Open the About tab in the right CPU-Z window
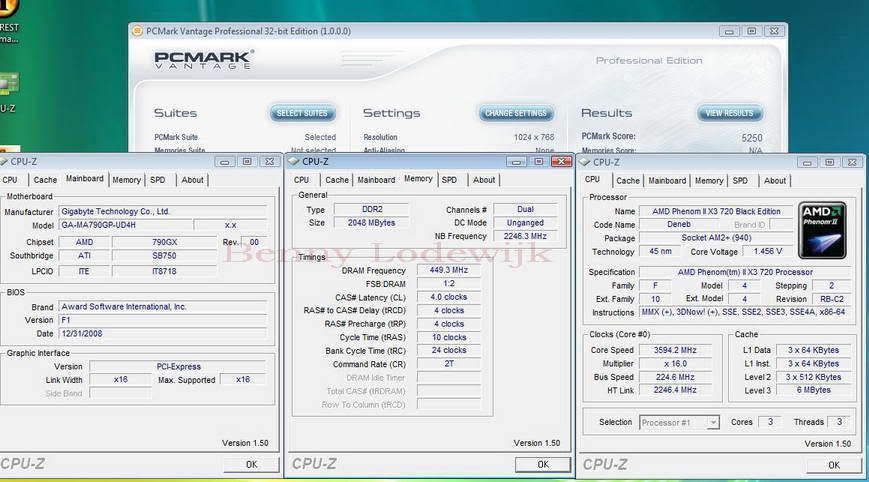This screenshot has height=482, width=869. pos(775,181)
